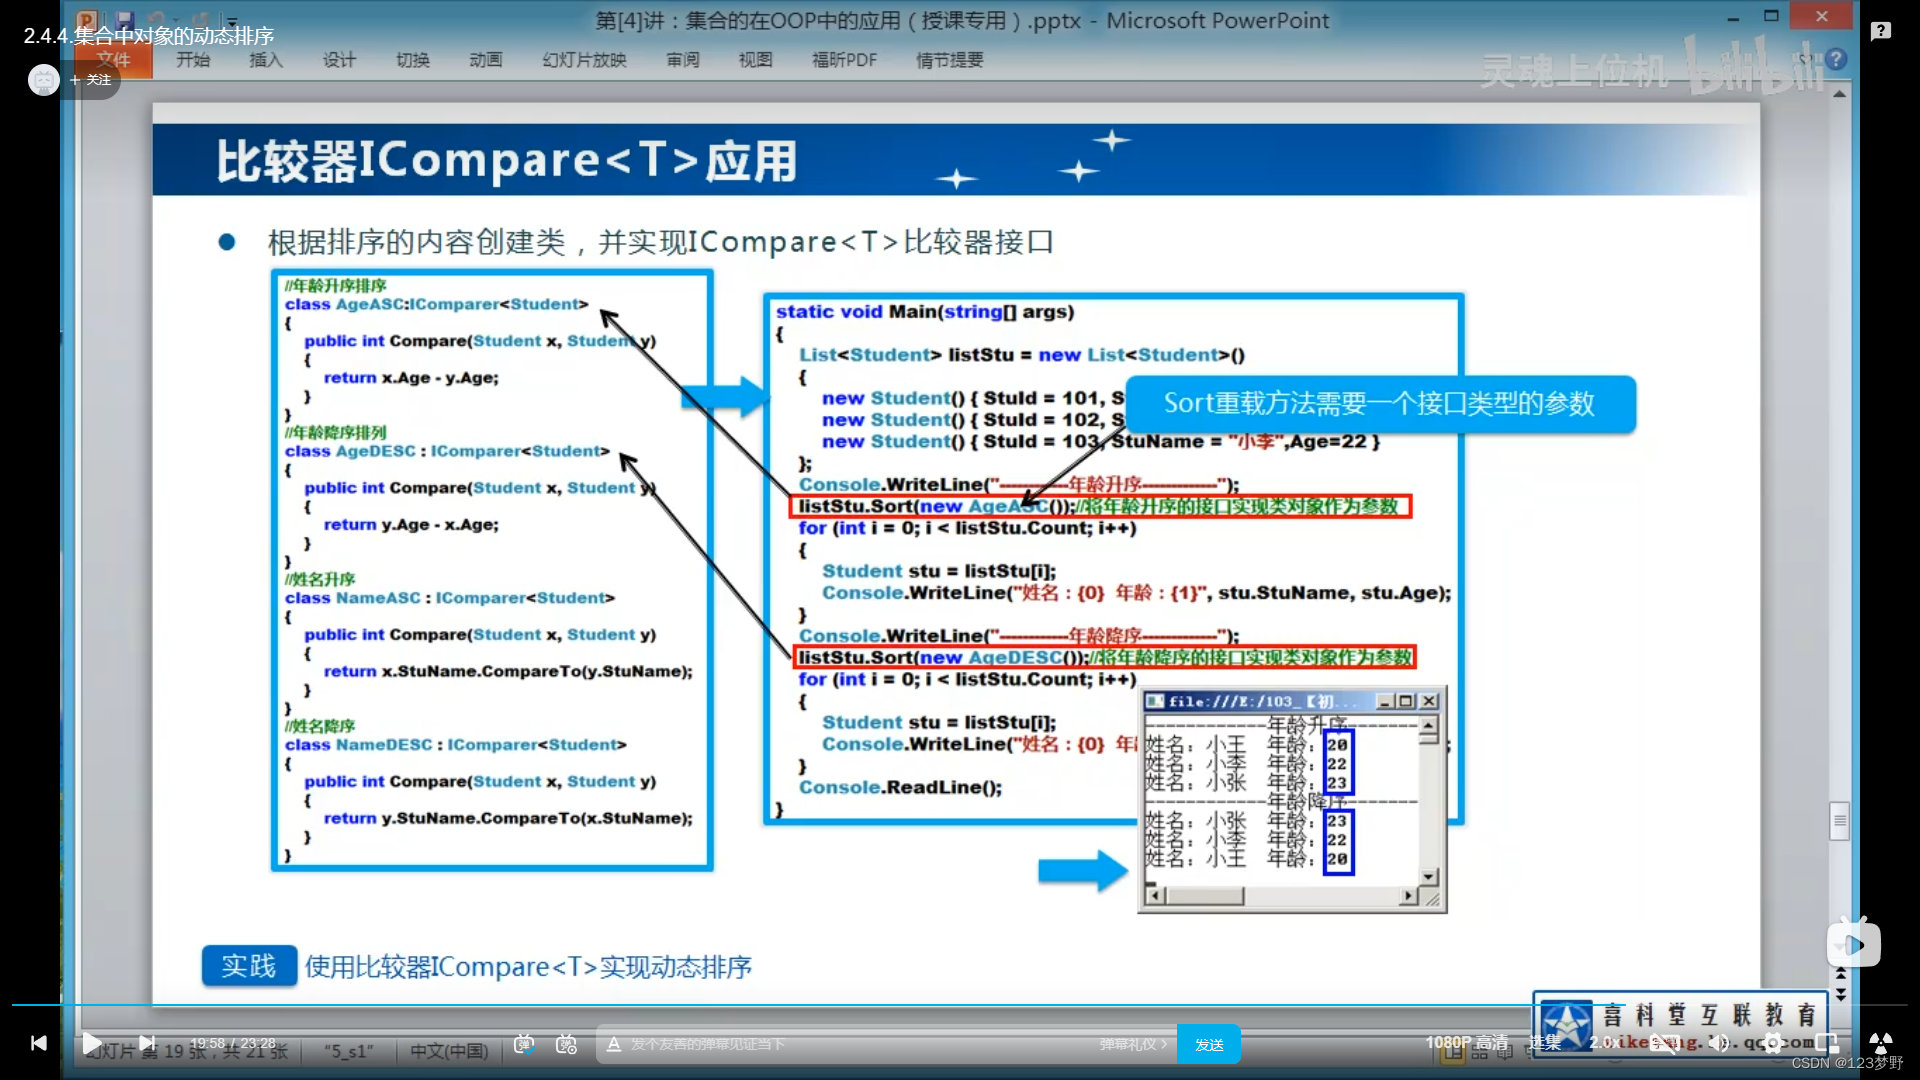Toggle subtitles in the video player
Screen dimensions: 1920x1080
1664,1043
